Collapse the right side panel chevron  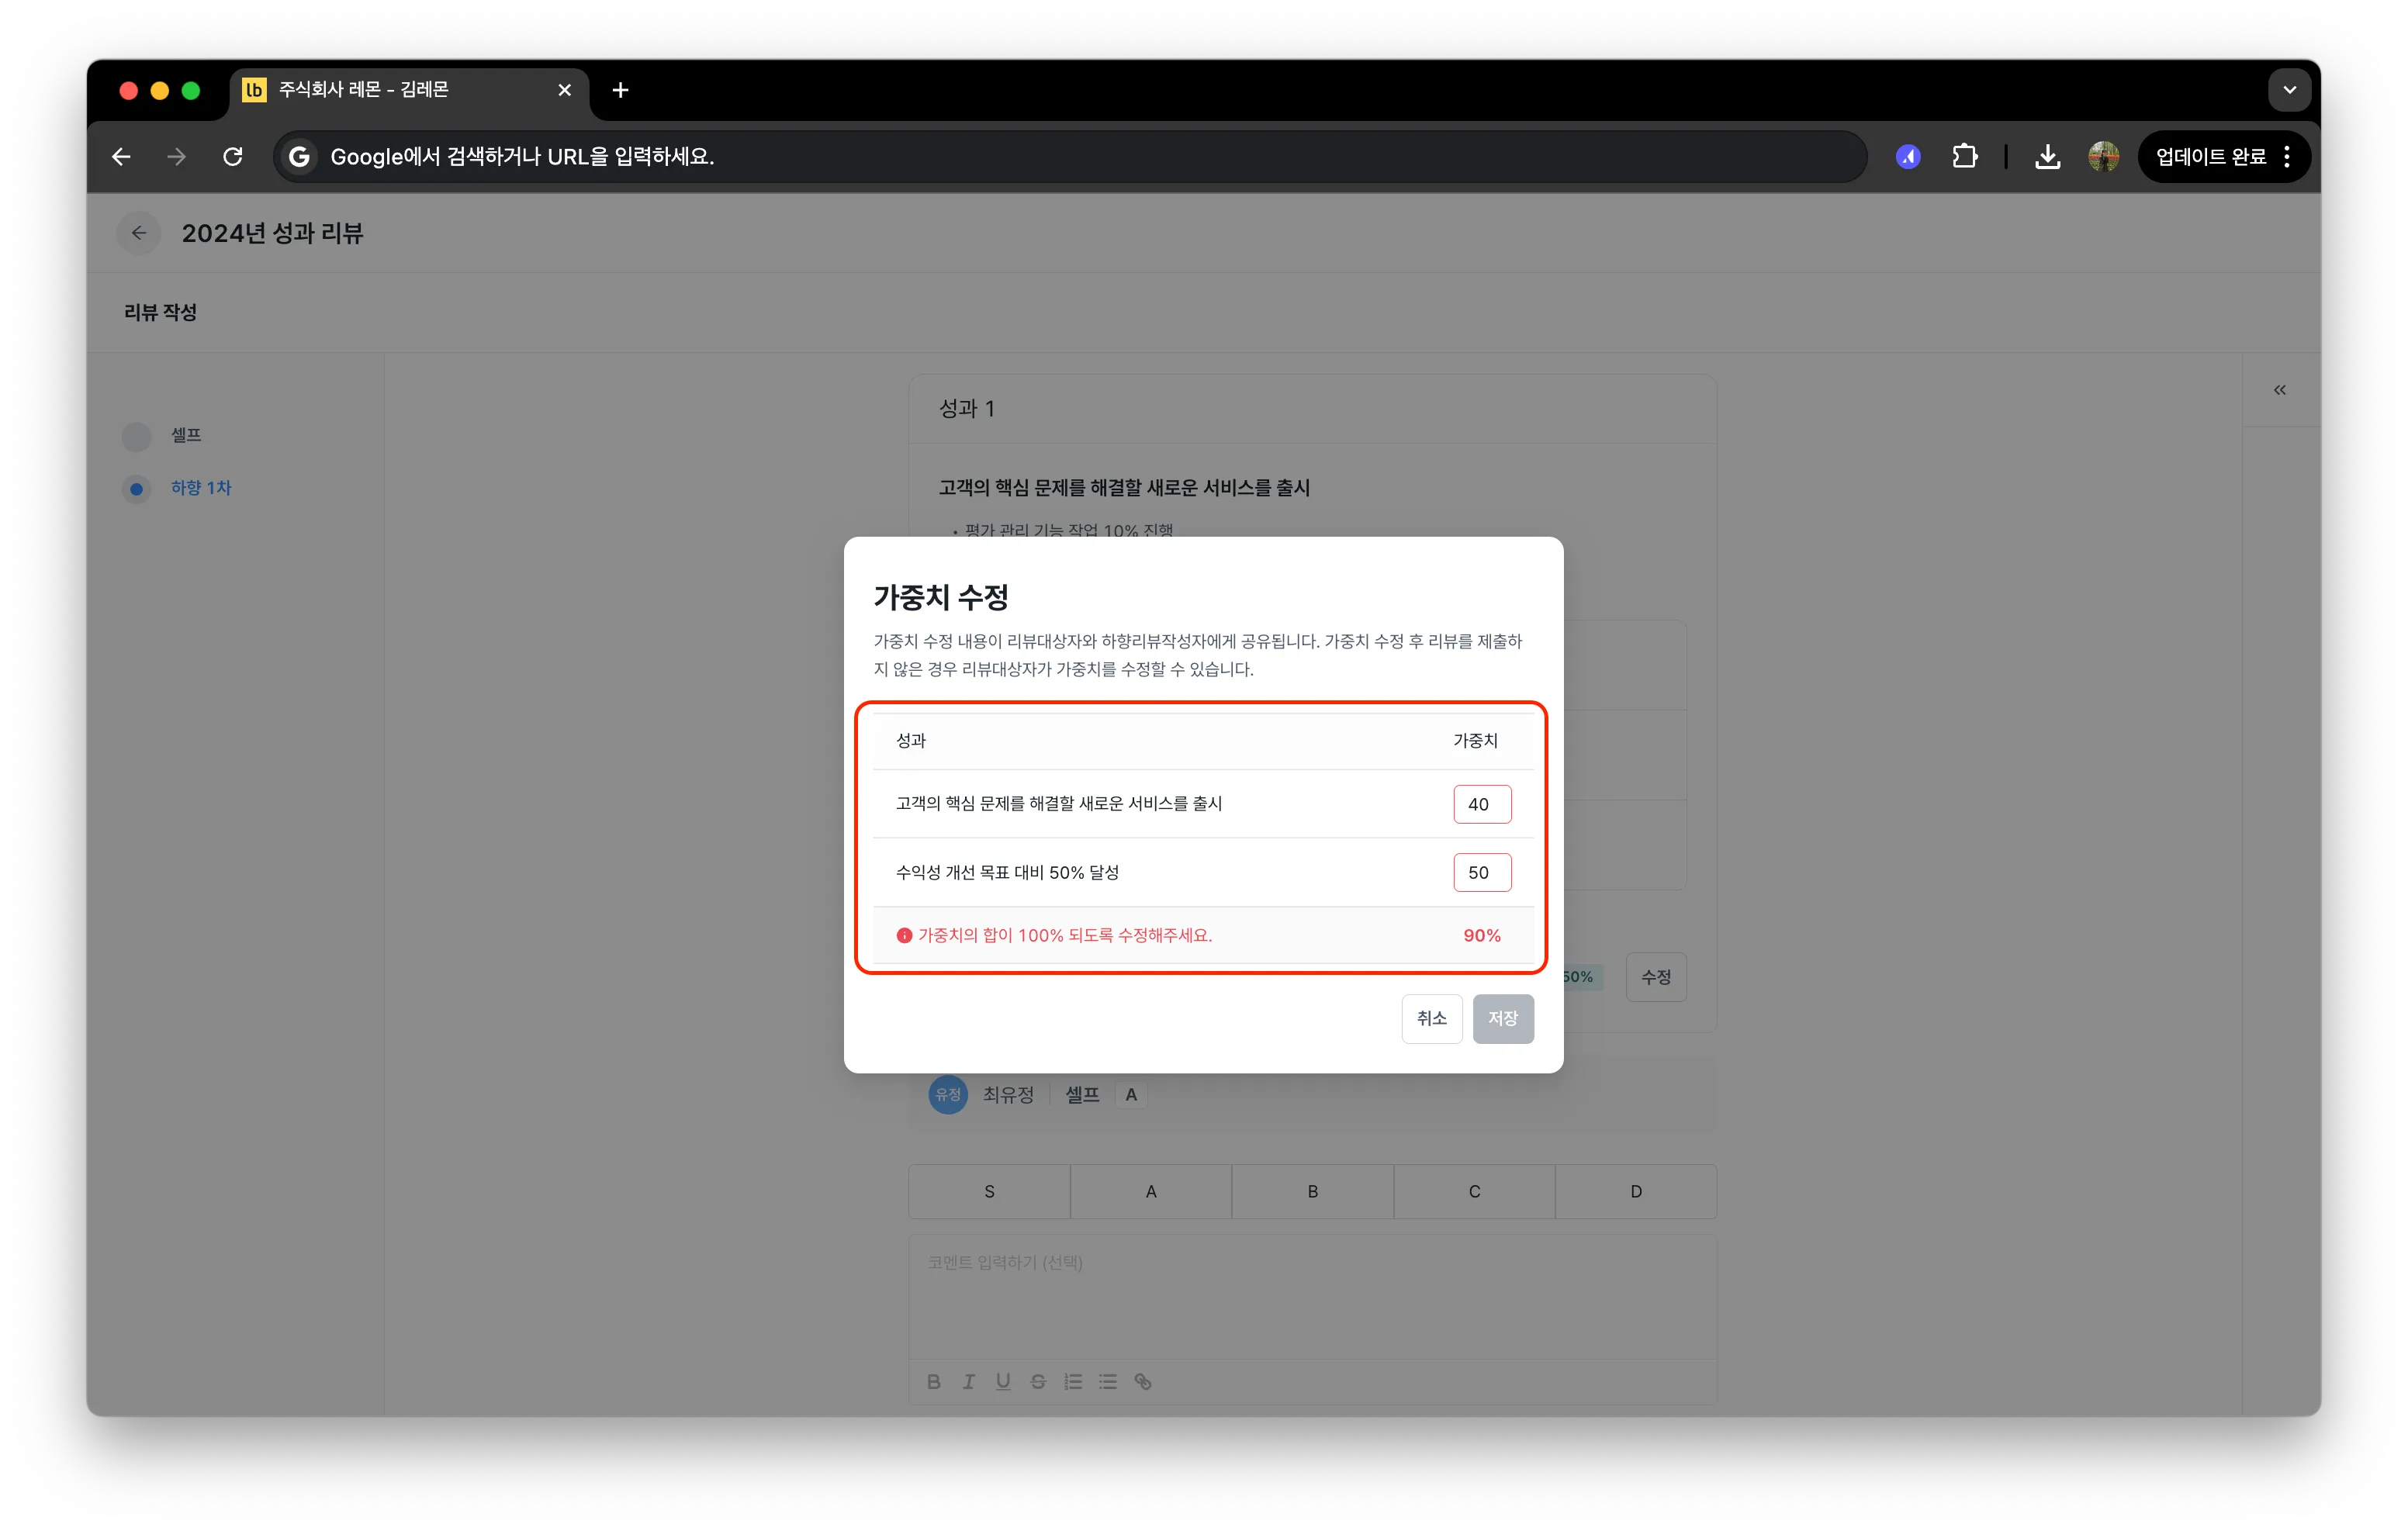(2279, 390)
